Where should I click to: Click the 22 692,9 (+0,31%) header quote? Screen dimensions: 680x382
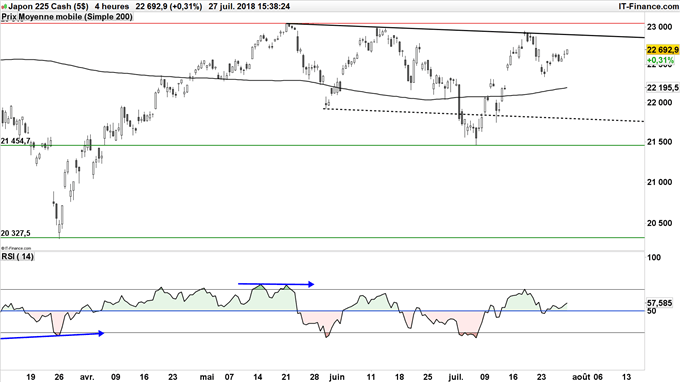click(x=169, y=7)
